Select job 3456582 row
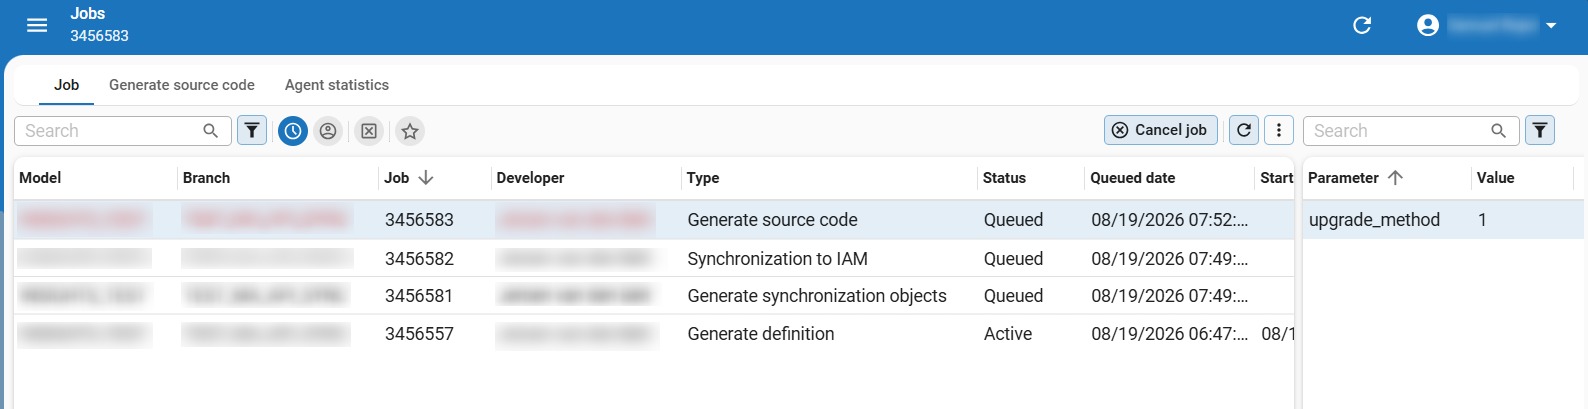The width and height of the screenshot is (1588, 409). tap(654, 258)
